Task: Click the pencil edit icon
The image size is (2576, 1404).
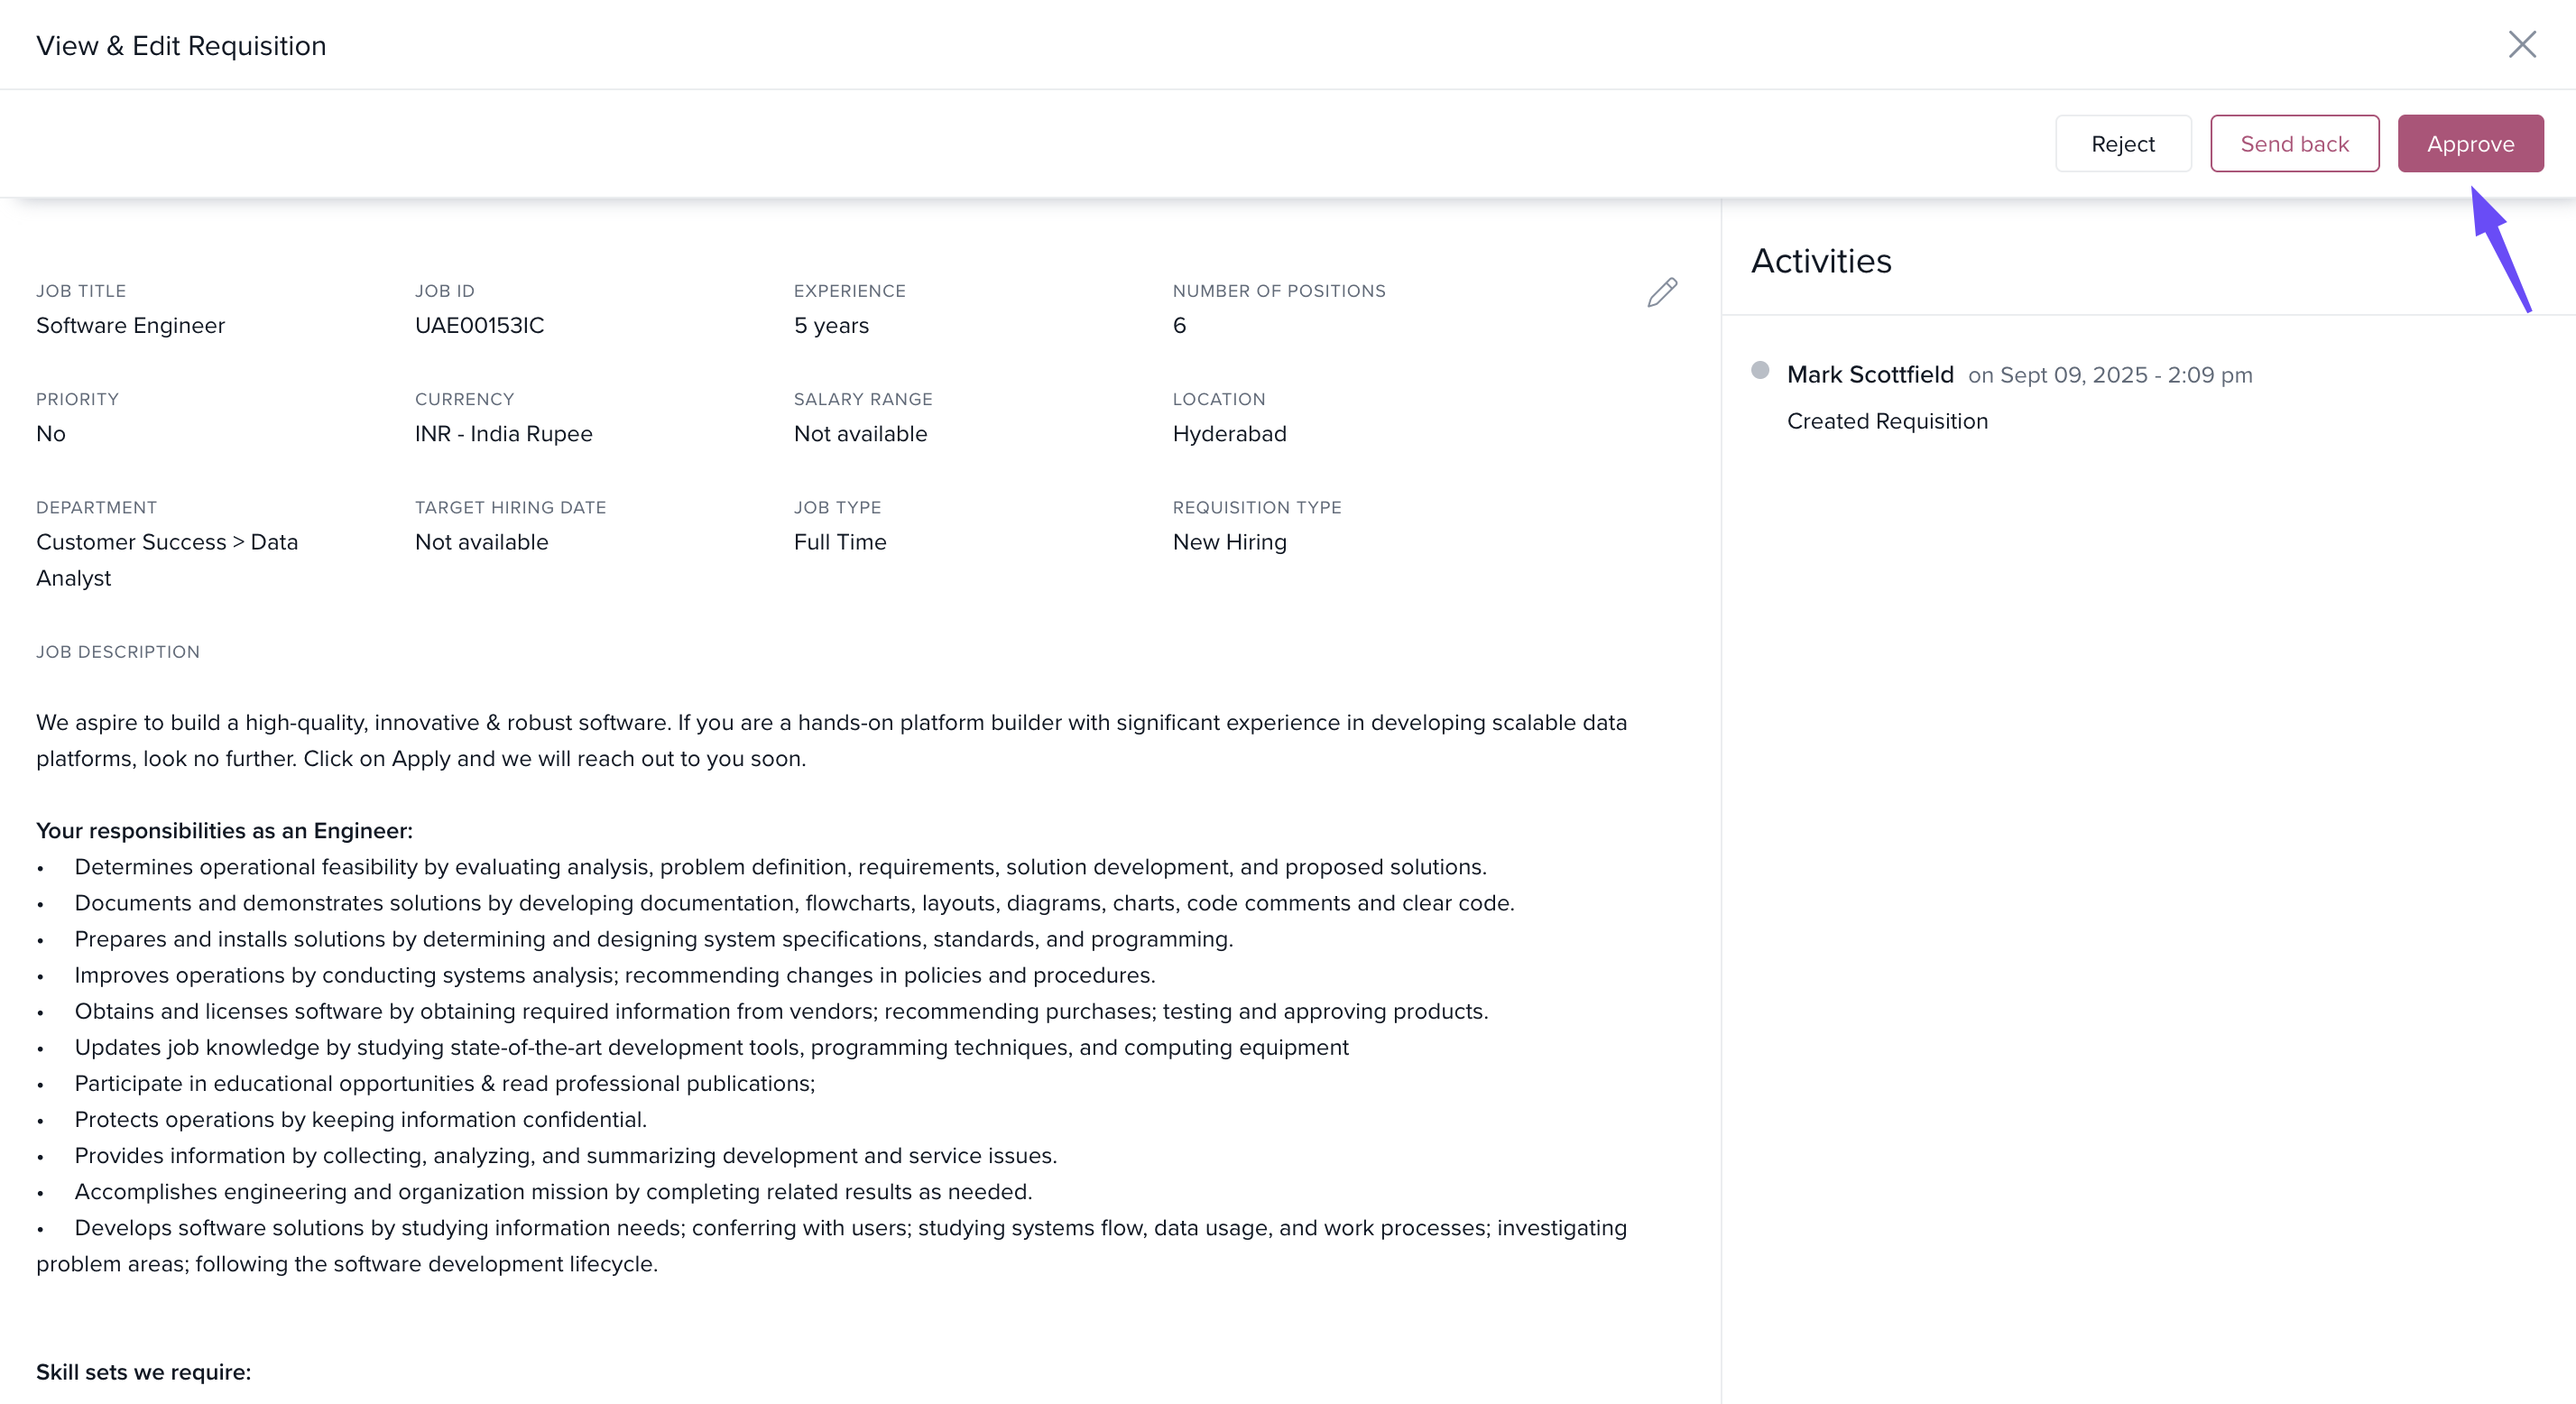Action: pos(1662,292)
